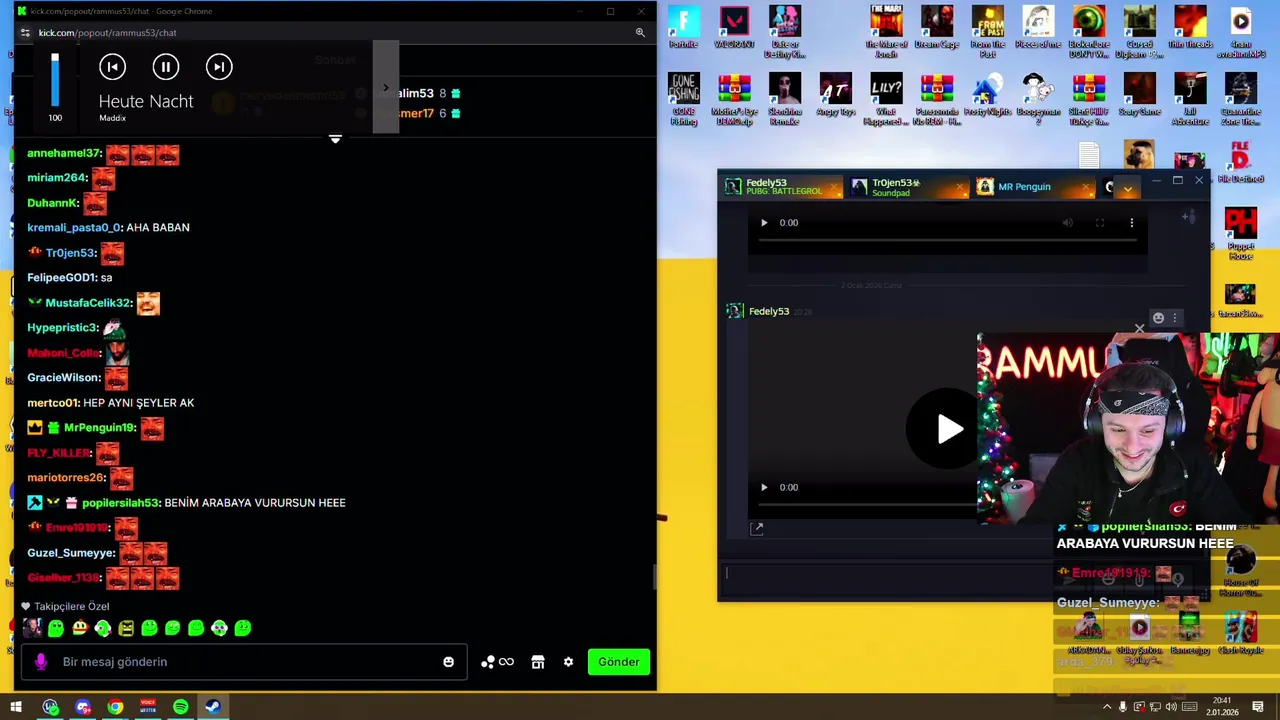Viewport: 1280px width, 720px height.
Task: Pop out lower clip with external icon
Action: (757, 529)
